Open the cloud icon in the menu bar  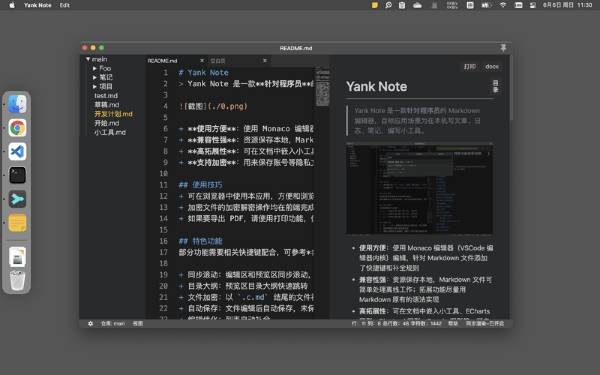pyautogui.click(x=417, y=5)
